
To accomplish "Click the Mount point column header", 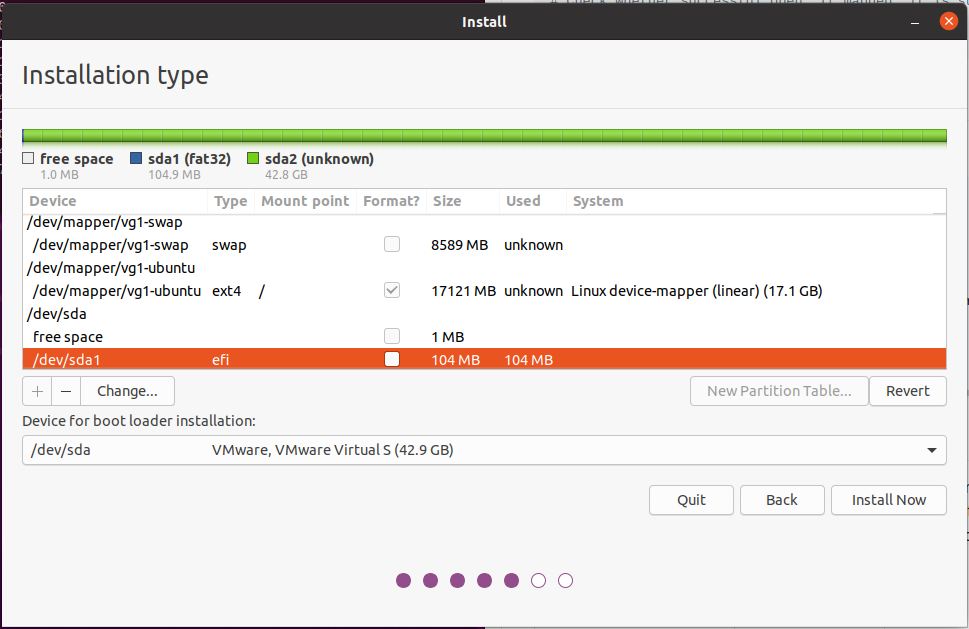I will point(305,201).
